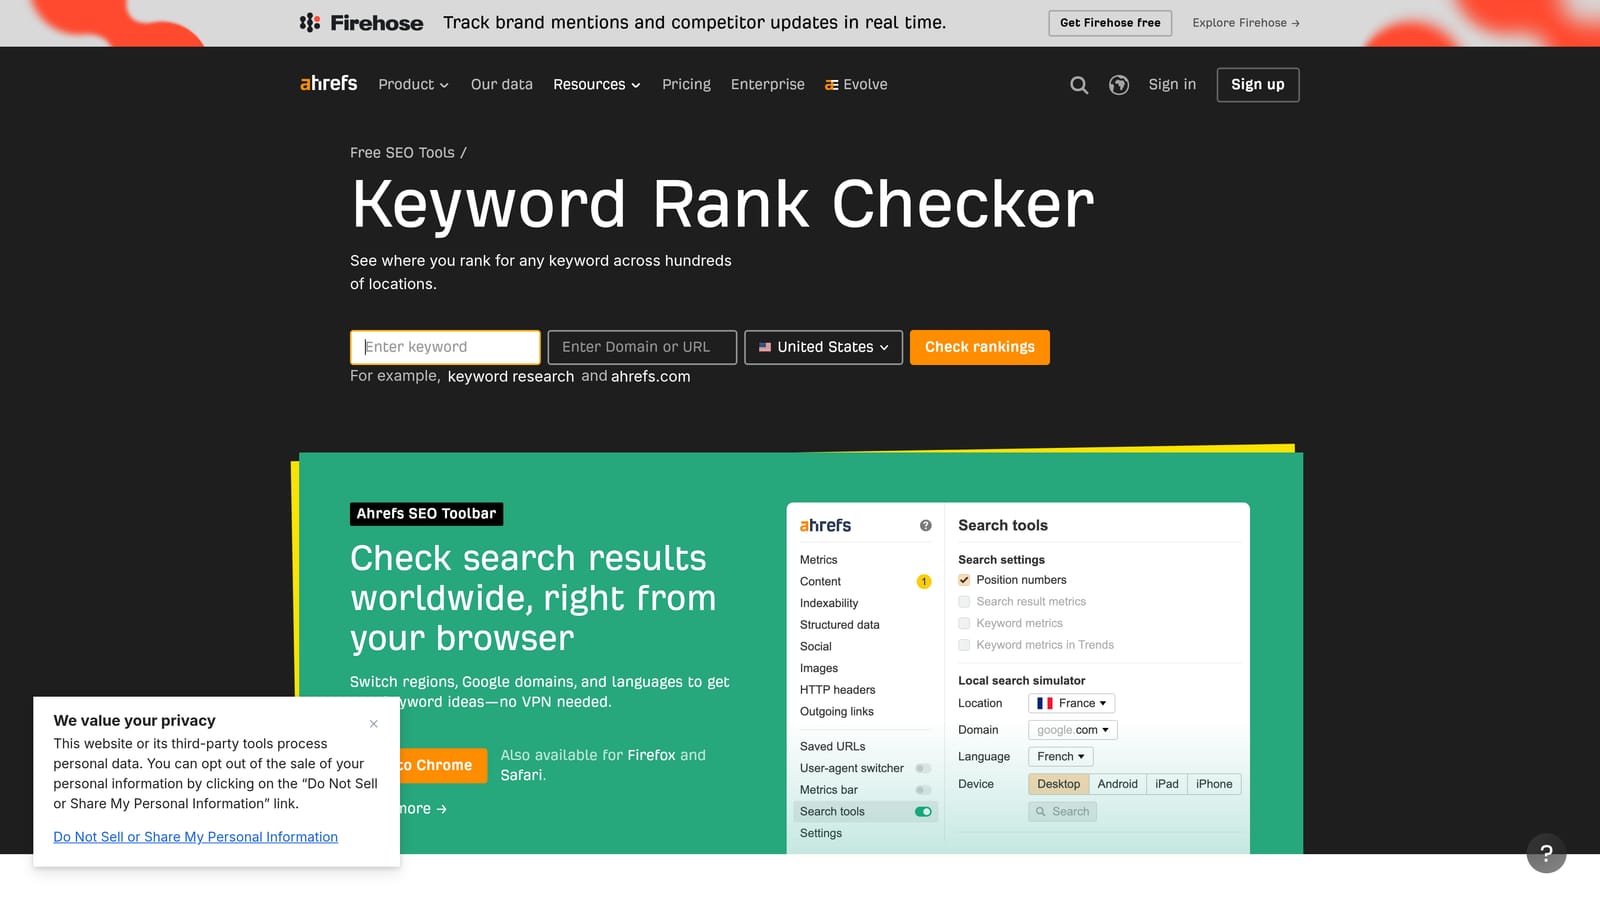The width and height of the screenshot is (1600, 900).
Task: Open the search magnifier icon
Action: tap(1079, 85)
